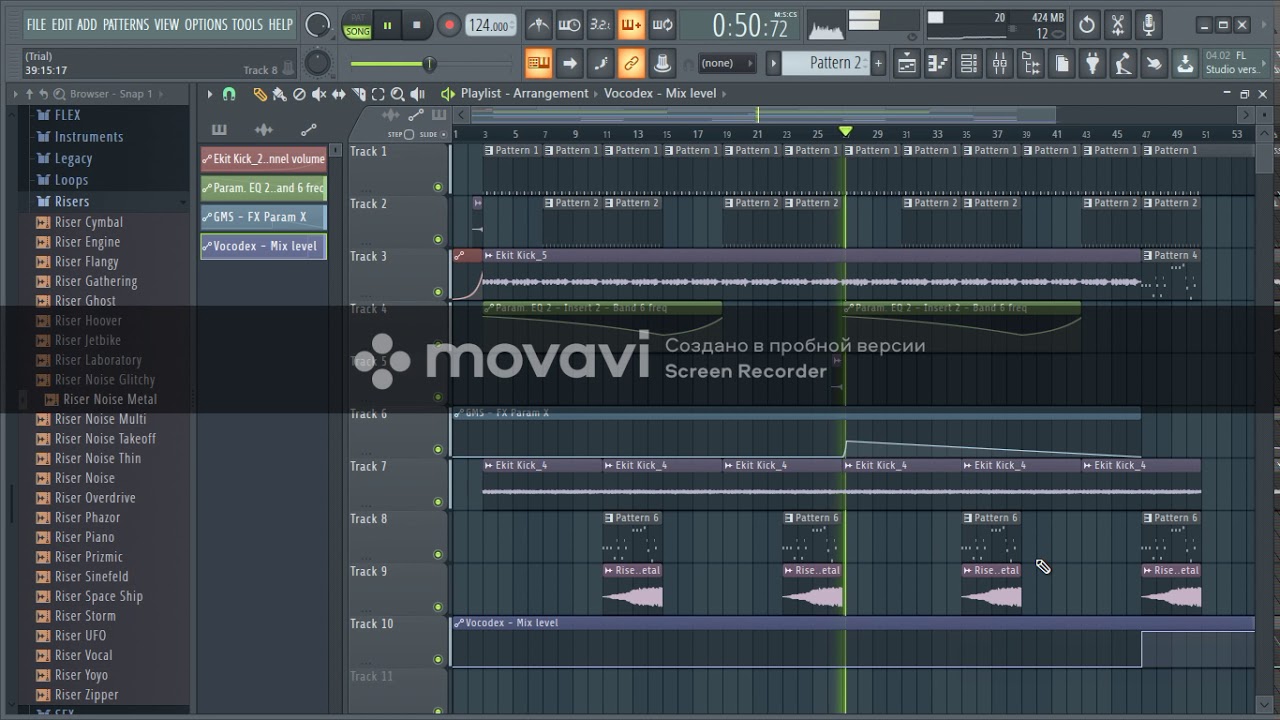Pause playback with the transport pause button
The height and width of the screenshot is (720, 1280).
[387, 25]
